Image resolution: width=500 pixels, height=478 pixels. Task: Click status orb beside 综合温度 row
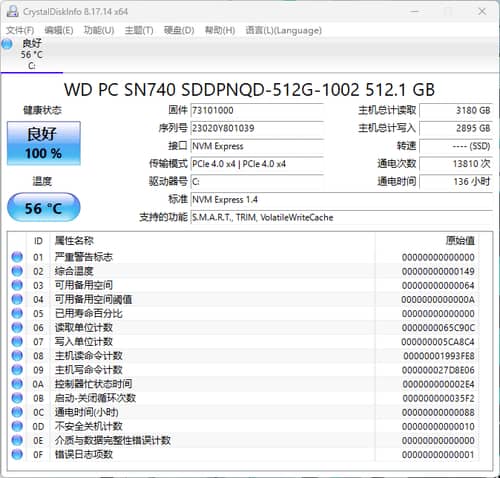17,271
